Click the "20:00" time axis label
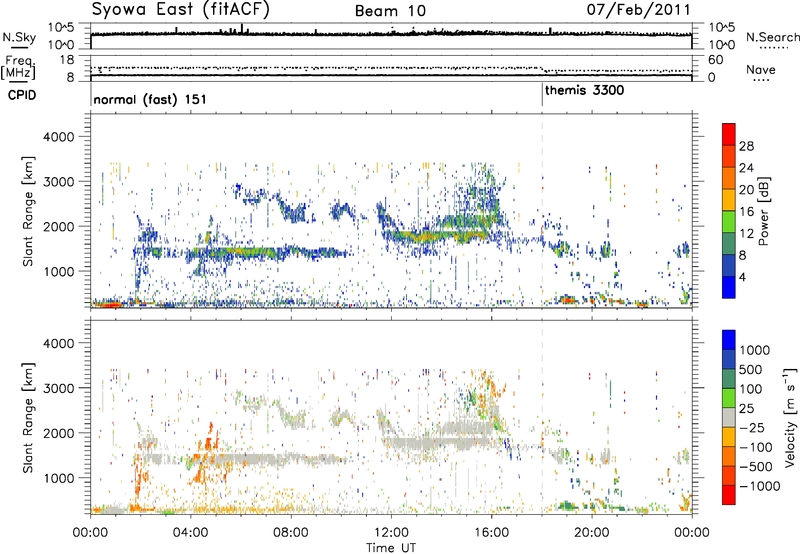The height and width of the screenshot is (554, 800). click(x=591, y=533)
